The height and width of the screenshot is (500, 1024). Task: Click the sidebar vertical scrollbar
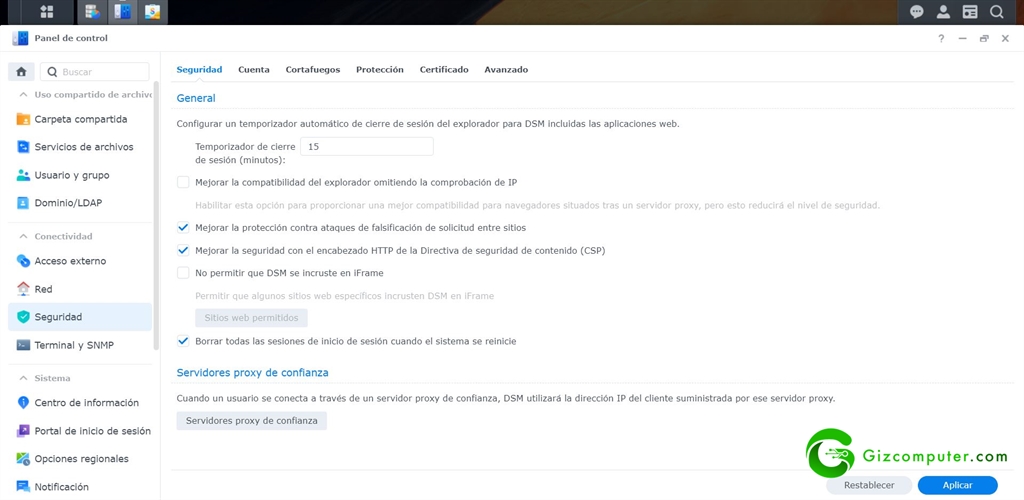(x=155, y=215)
